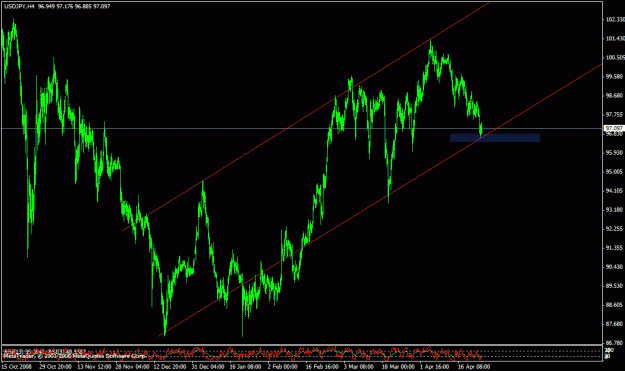Click the current price label 97.097
The width and height of the screenshot is (625, 371).
point(614,128)
